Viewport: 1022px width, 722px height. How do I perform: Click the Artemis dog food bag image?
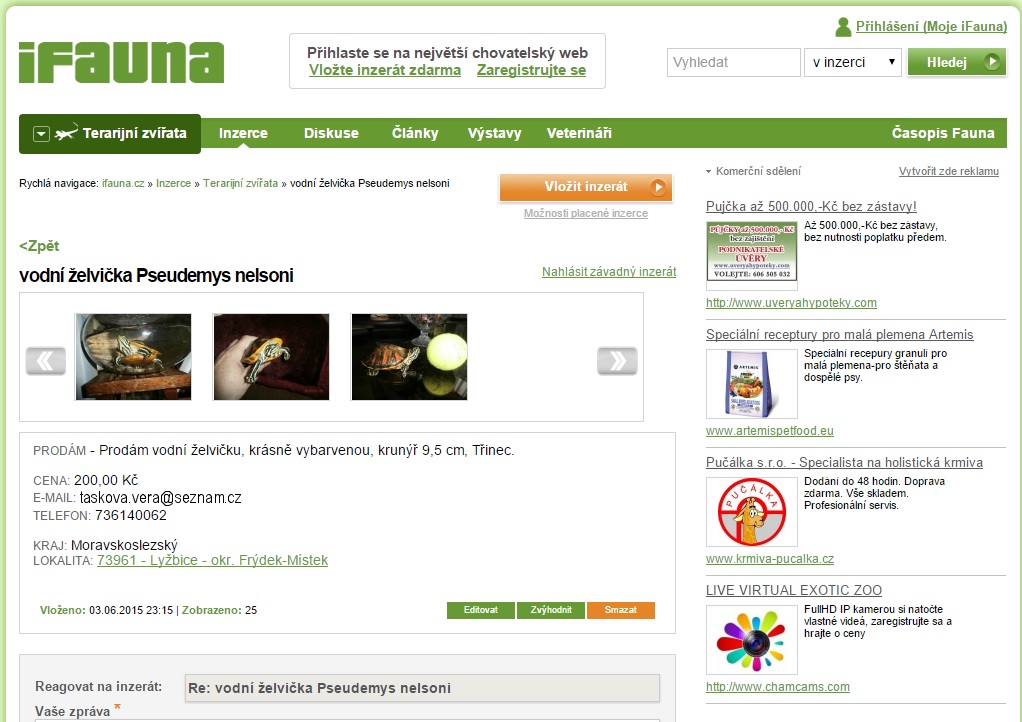click(752, 384)
